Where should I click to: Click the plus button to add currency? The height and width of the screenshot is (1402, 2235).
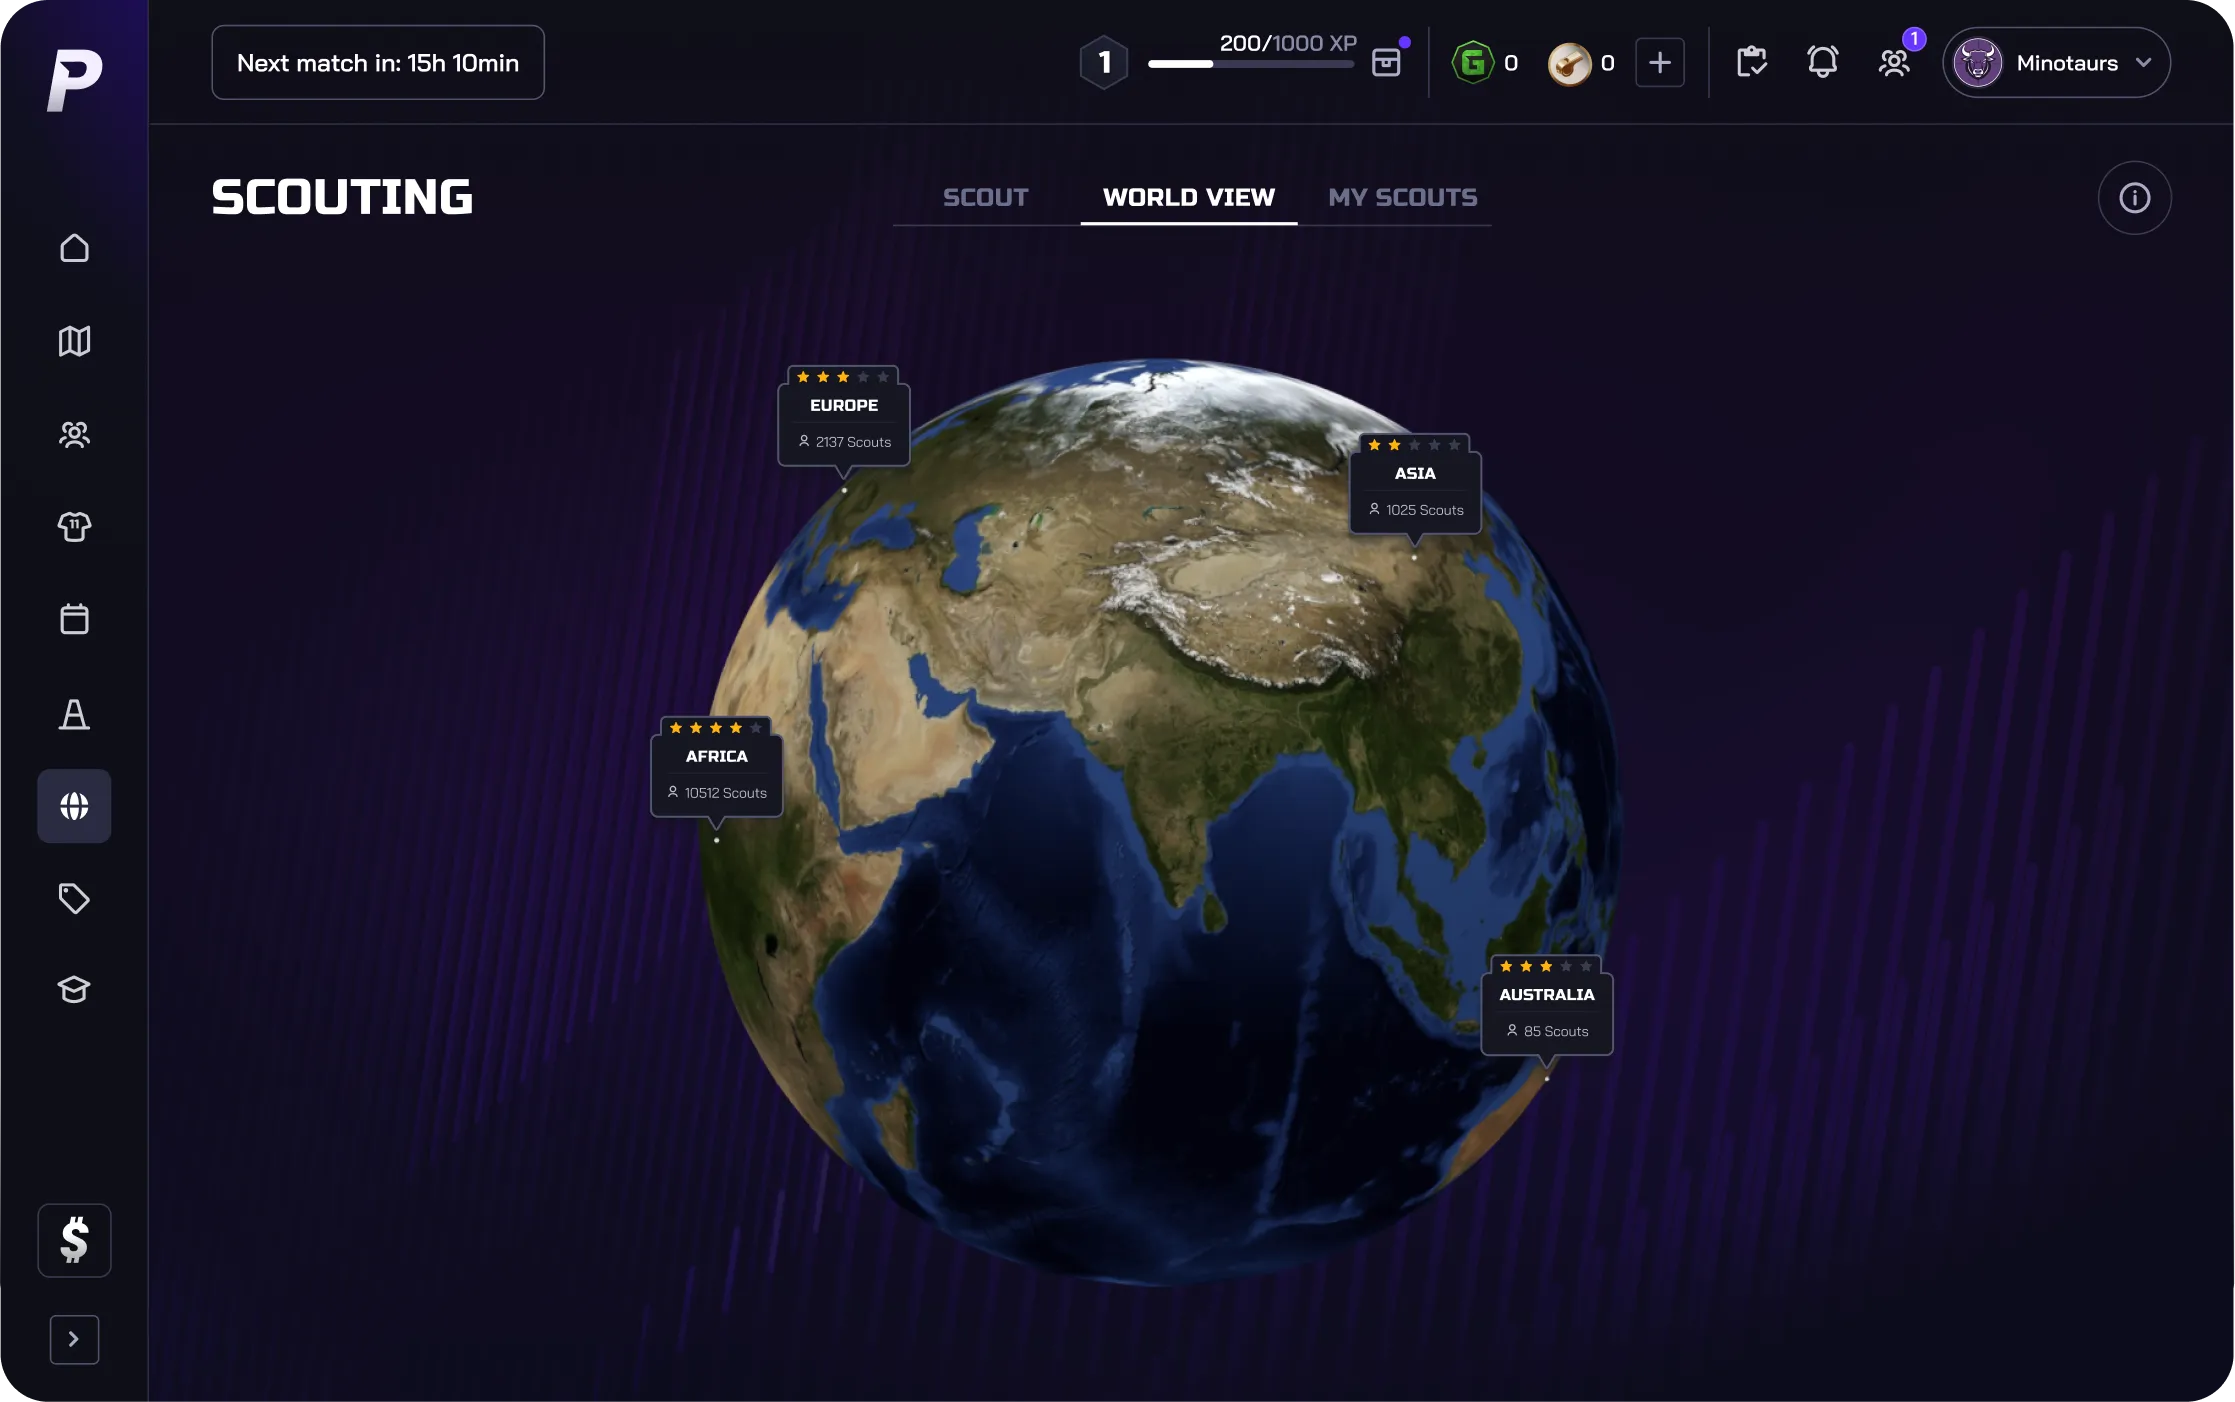[x=1659, y=62]
